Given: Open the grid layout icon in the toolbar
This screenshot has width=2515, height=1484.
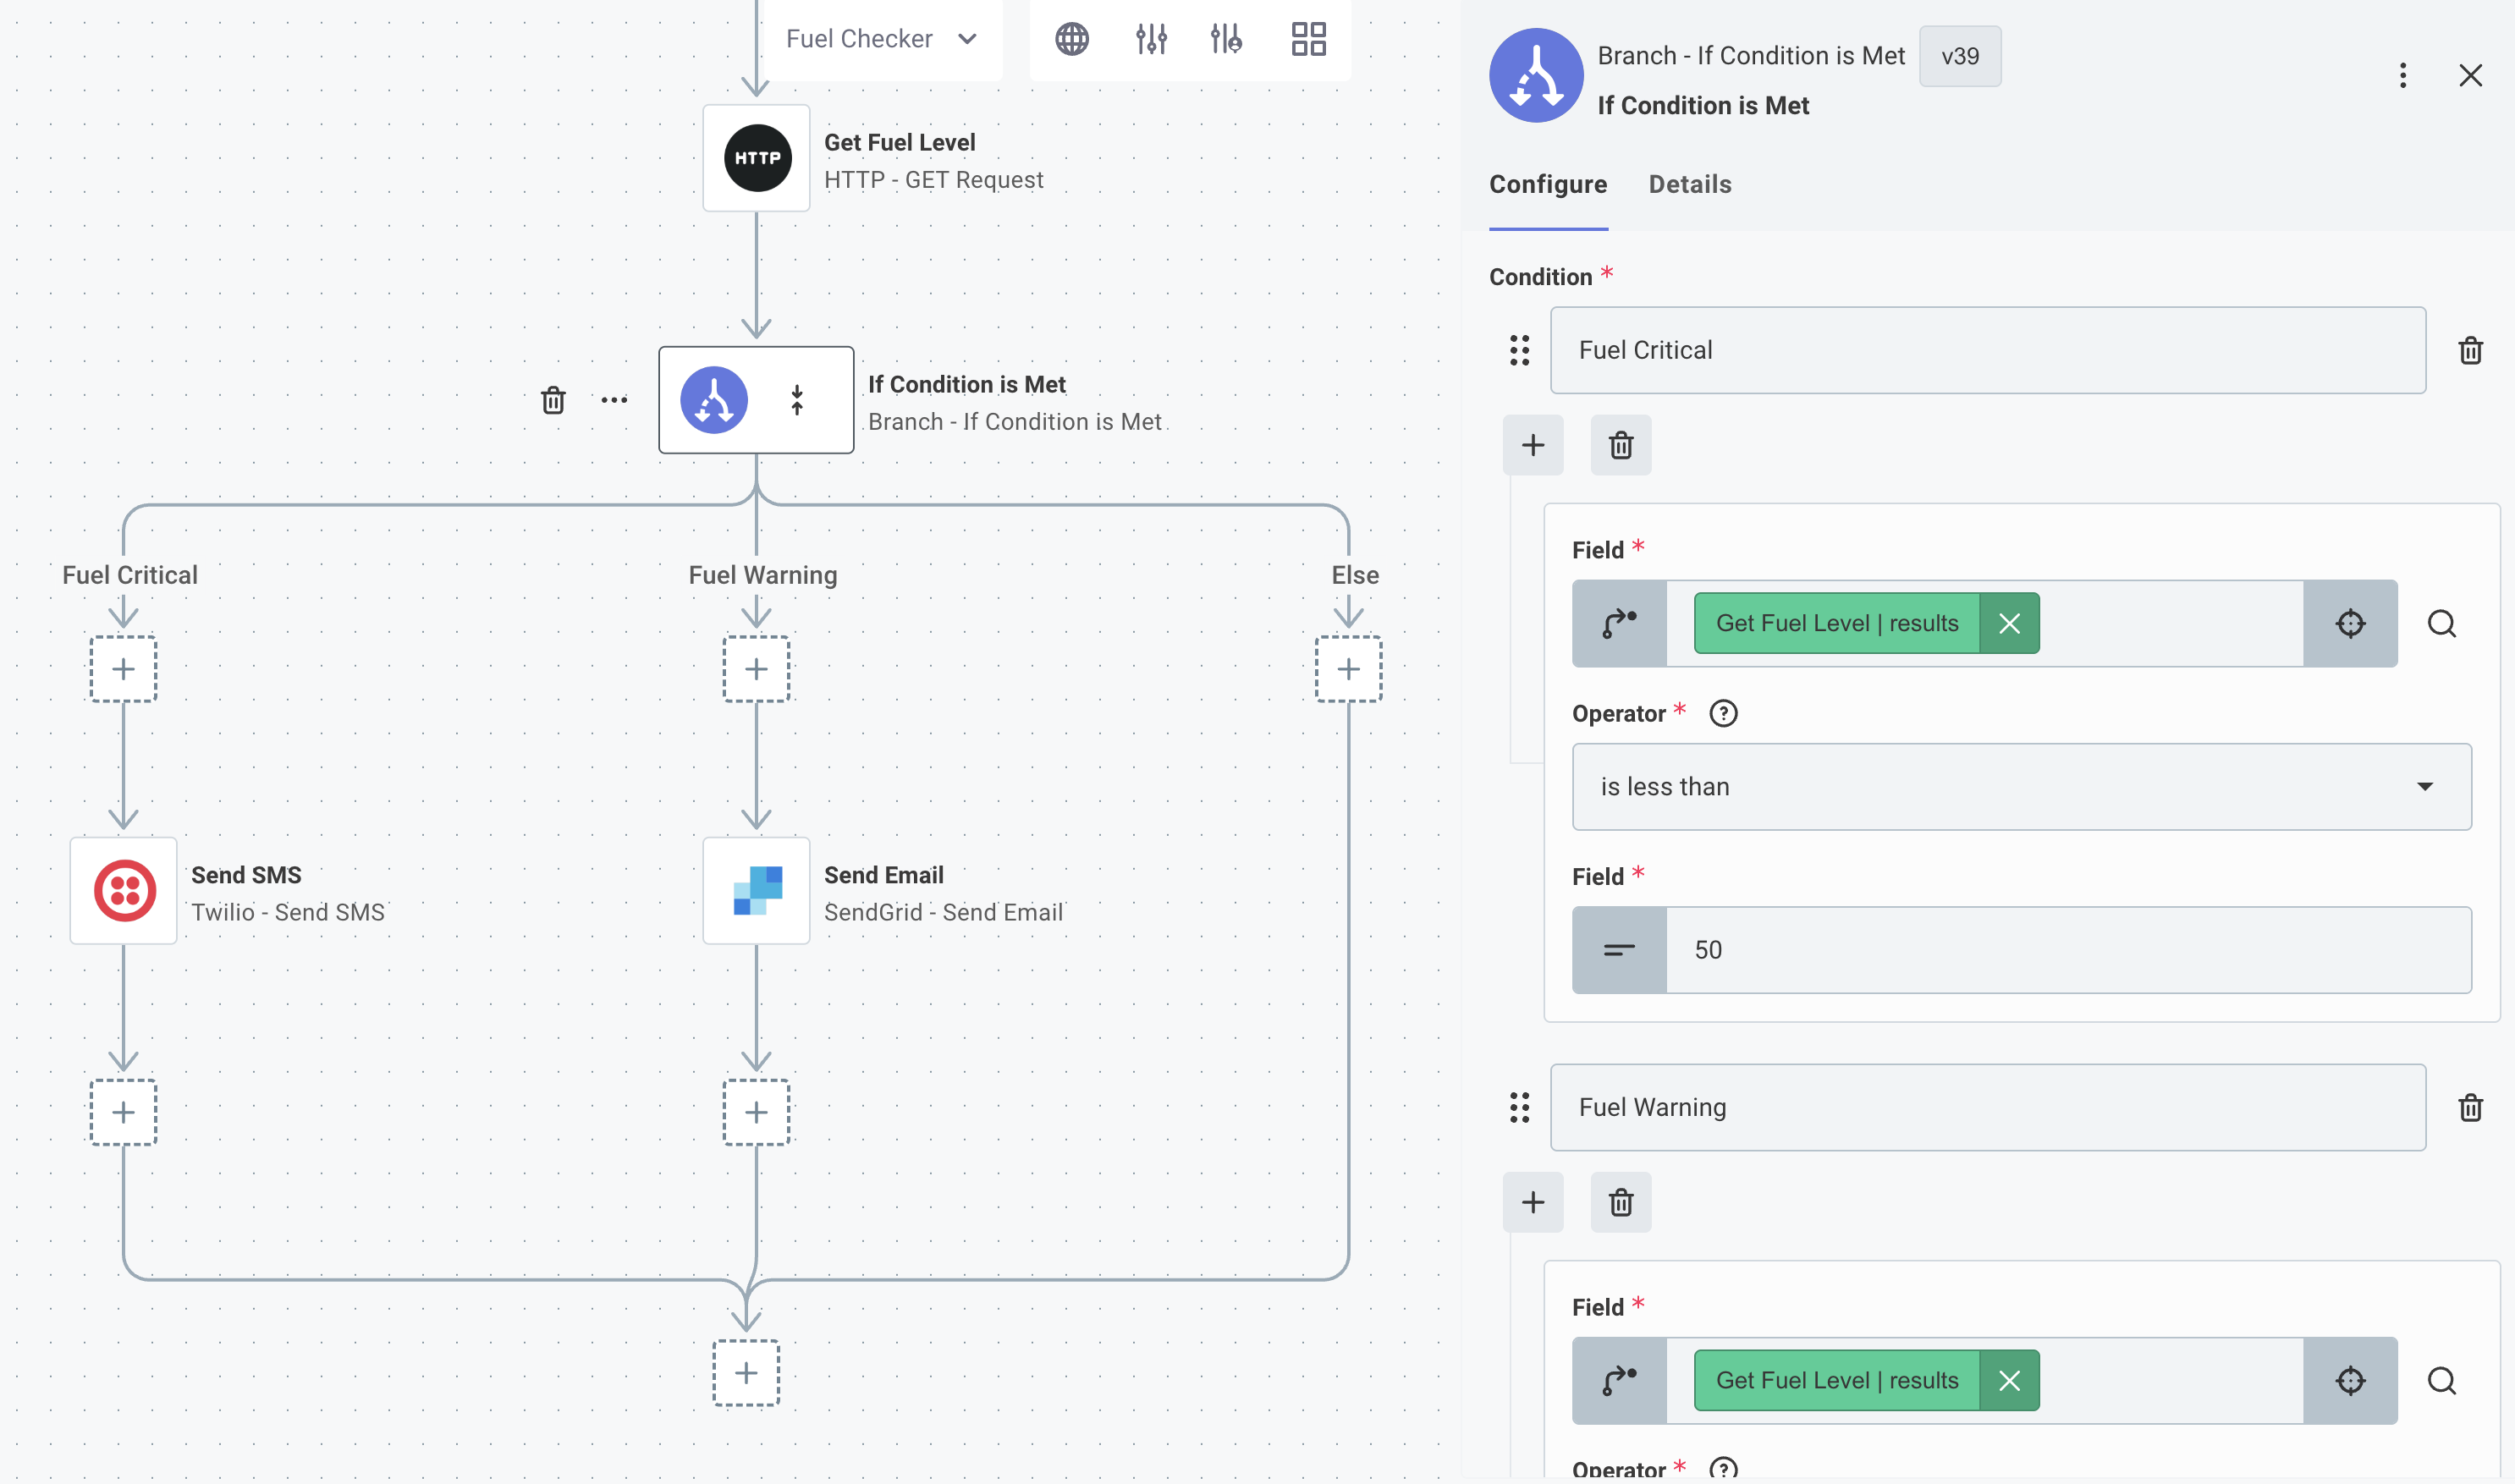Looking at the screenshot, I should click(1310, 39).
